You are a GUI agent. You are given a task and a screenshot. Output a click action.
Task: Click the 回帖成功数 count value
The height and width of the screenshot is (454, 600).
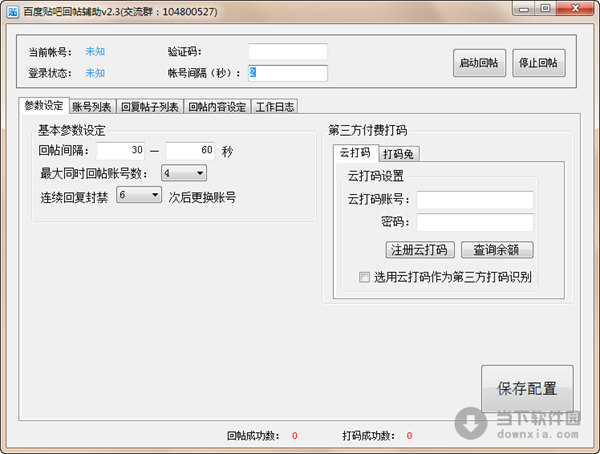[295, 436]
